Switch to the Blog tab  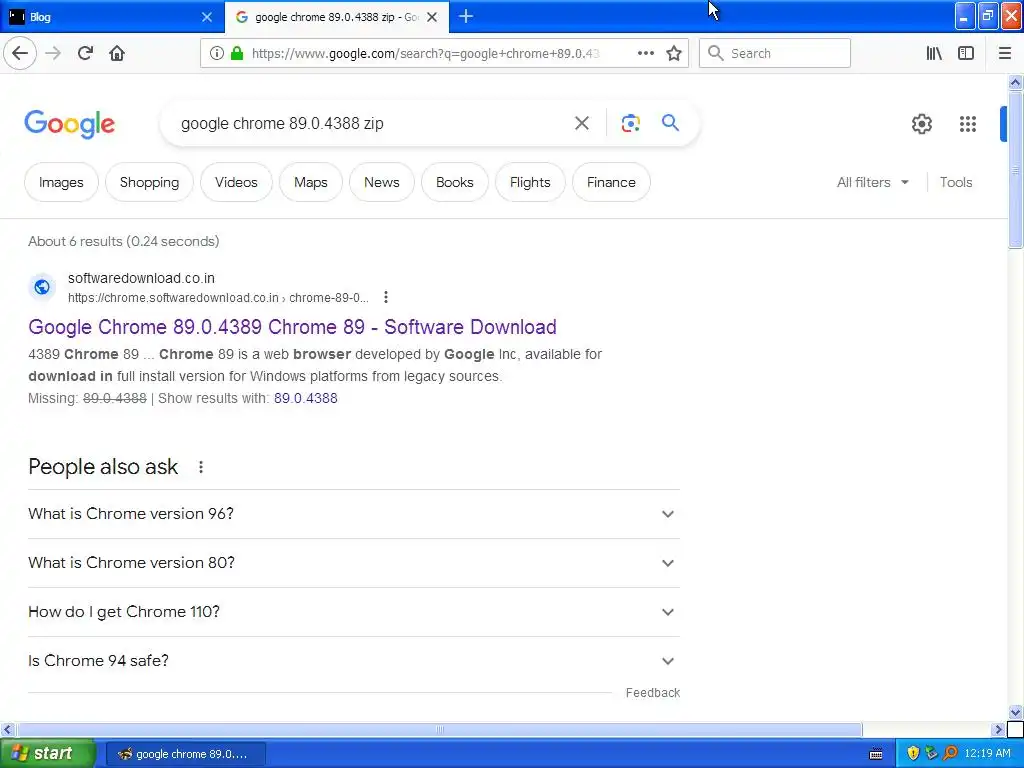(111, 17)
